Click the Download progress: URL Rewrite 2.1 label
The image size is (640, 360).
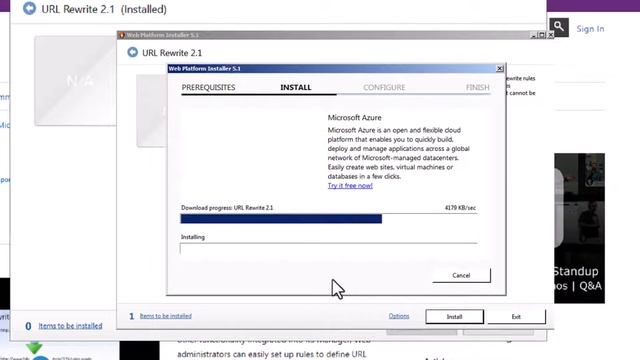[227, 208]
